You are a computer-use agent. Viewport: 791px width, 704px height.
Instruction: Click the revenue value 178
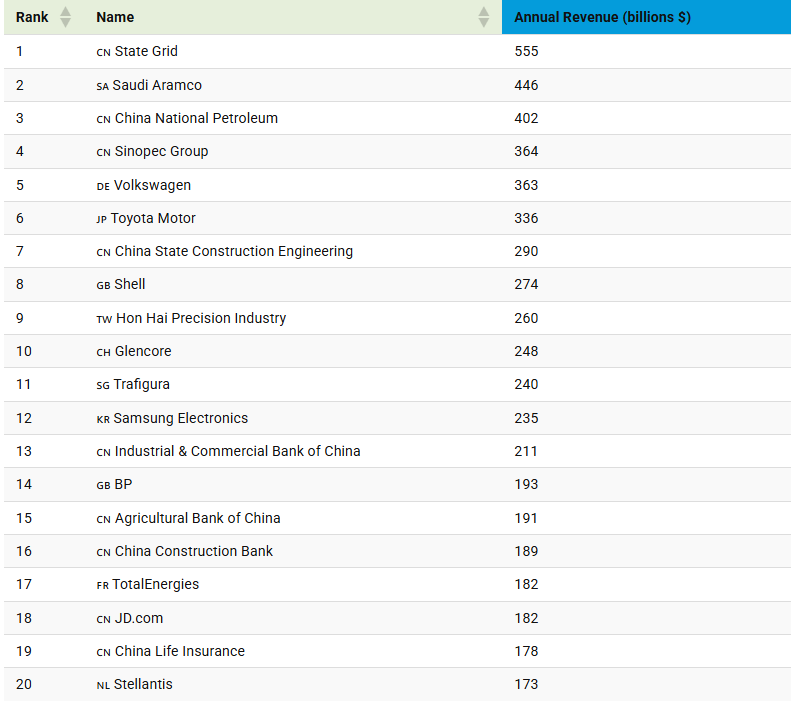tap(526, 651)
